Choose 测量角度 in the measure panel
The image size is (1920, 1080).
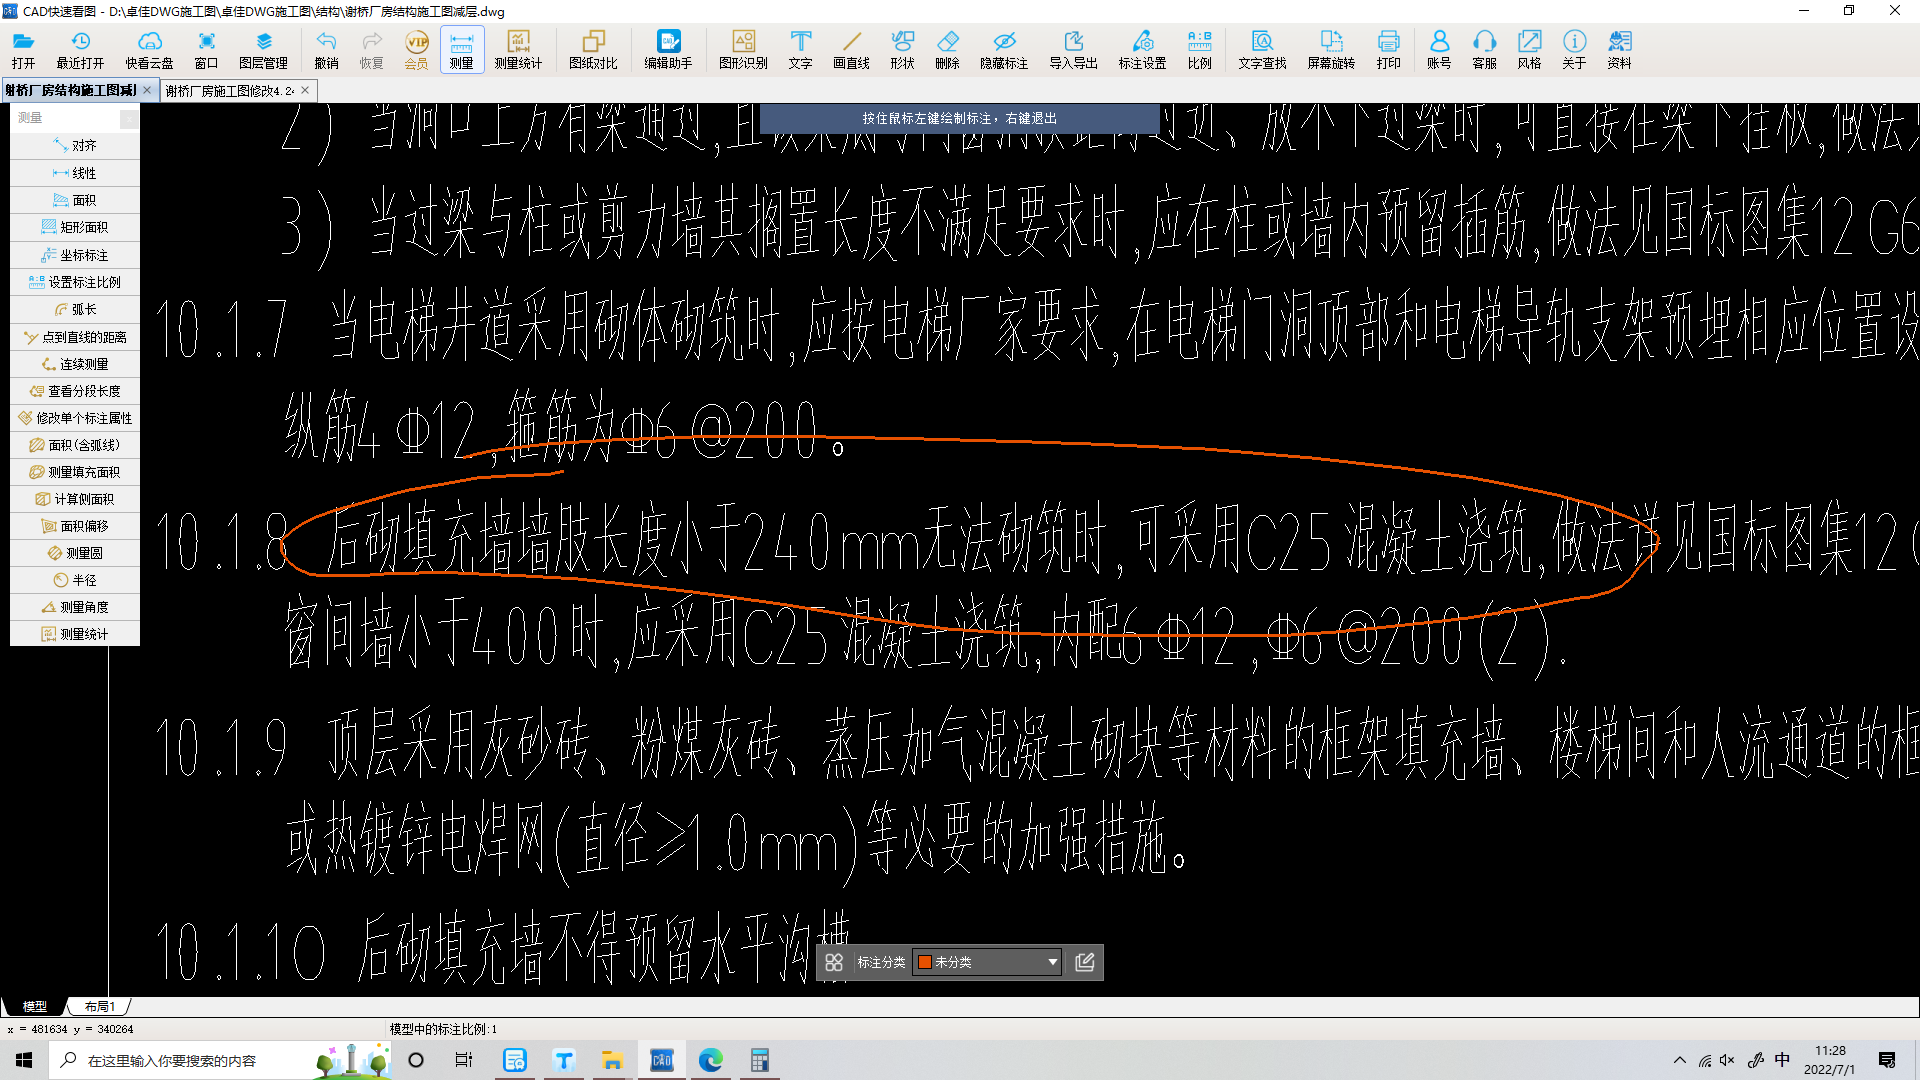[x=76, y=607]
